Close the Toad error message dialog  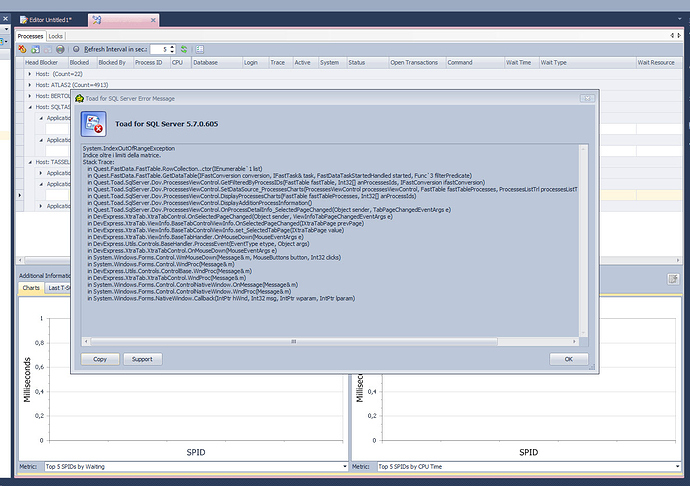pos(587,98)
